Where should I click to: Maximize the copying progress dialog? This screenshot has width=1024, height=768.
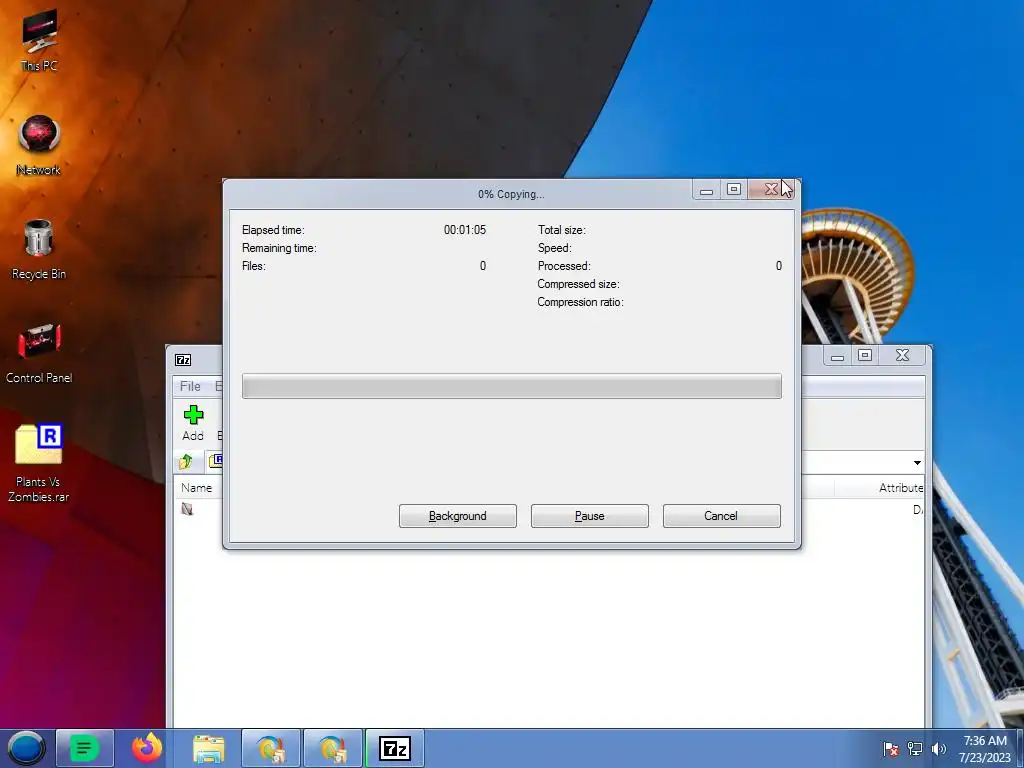tap(733, 189)
